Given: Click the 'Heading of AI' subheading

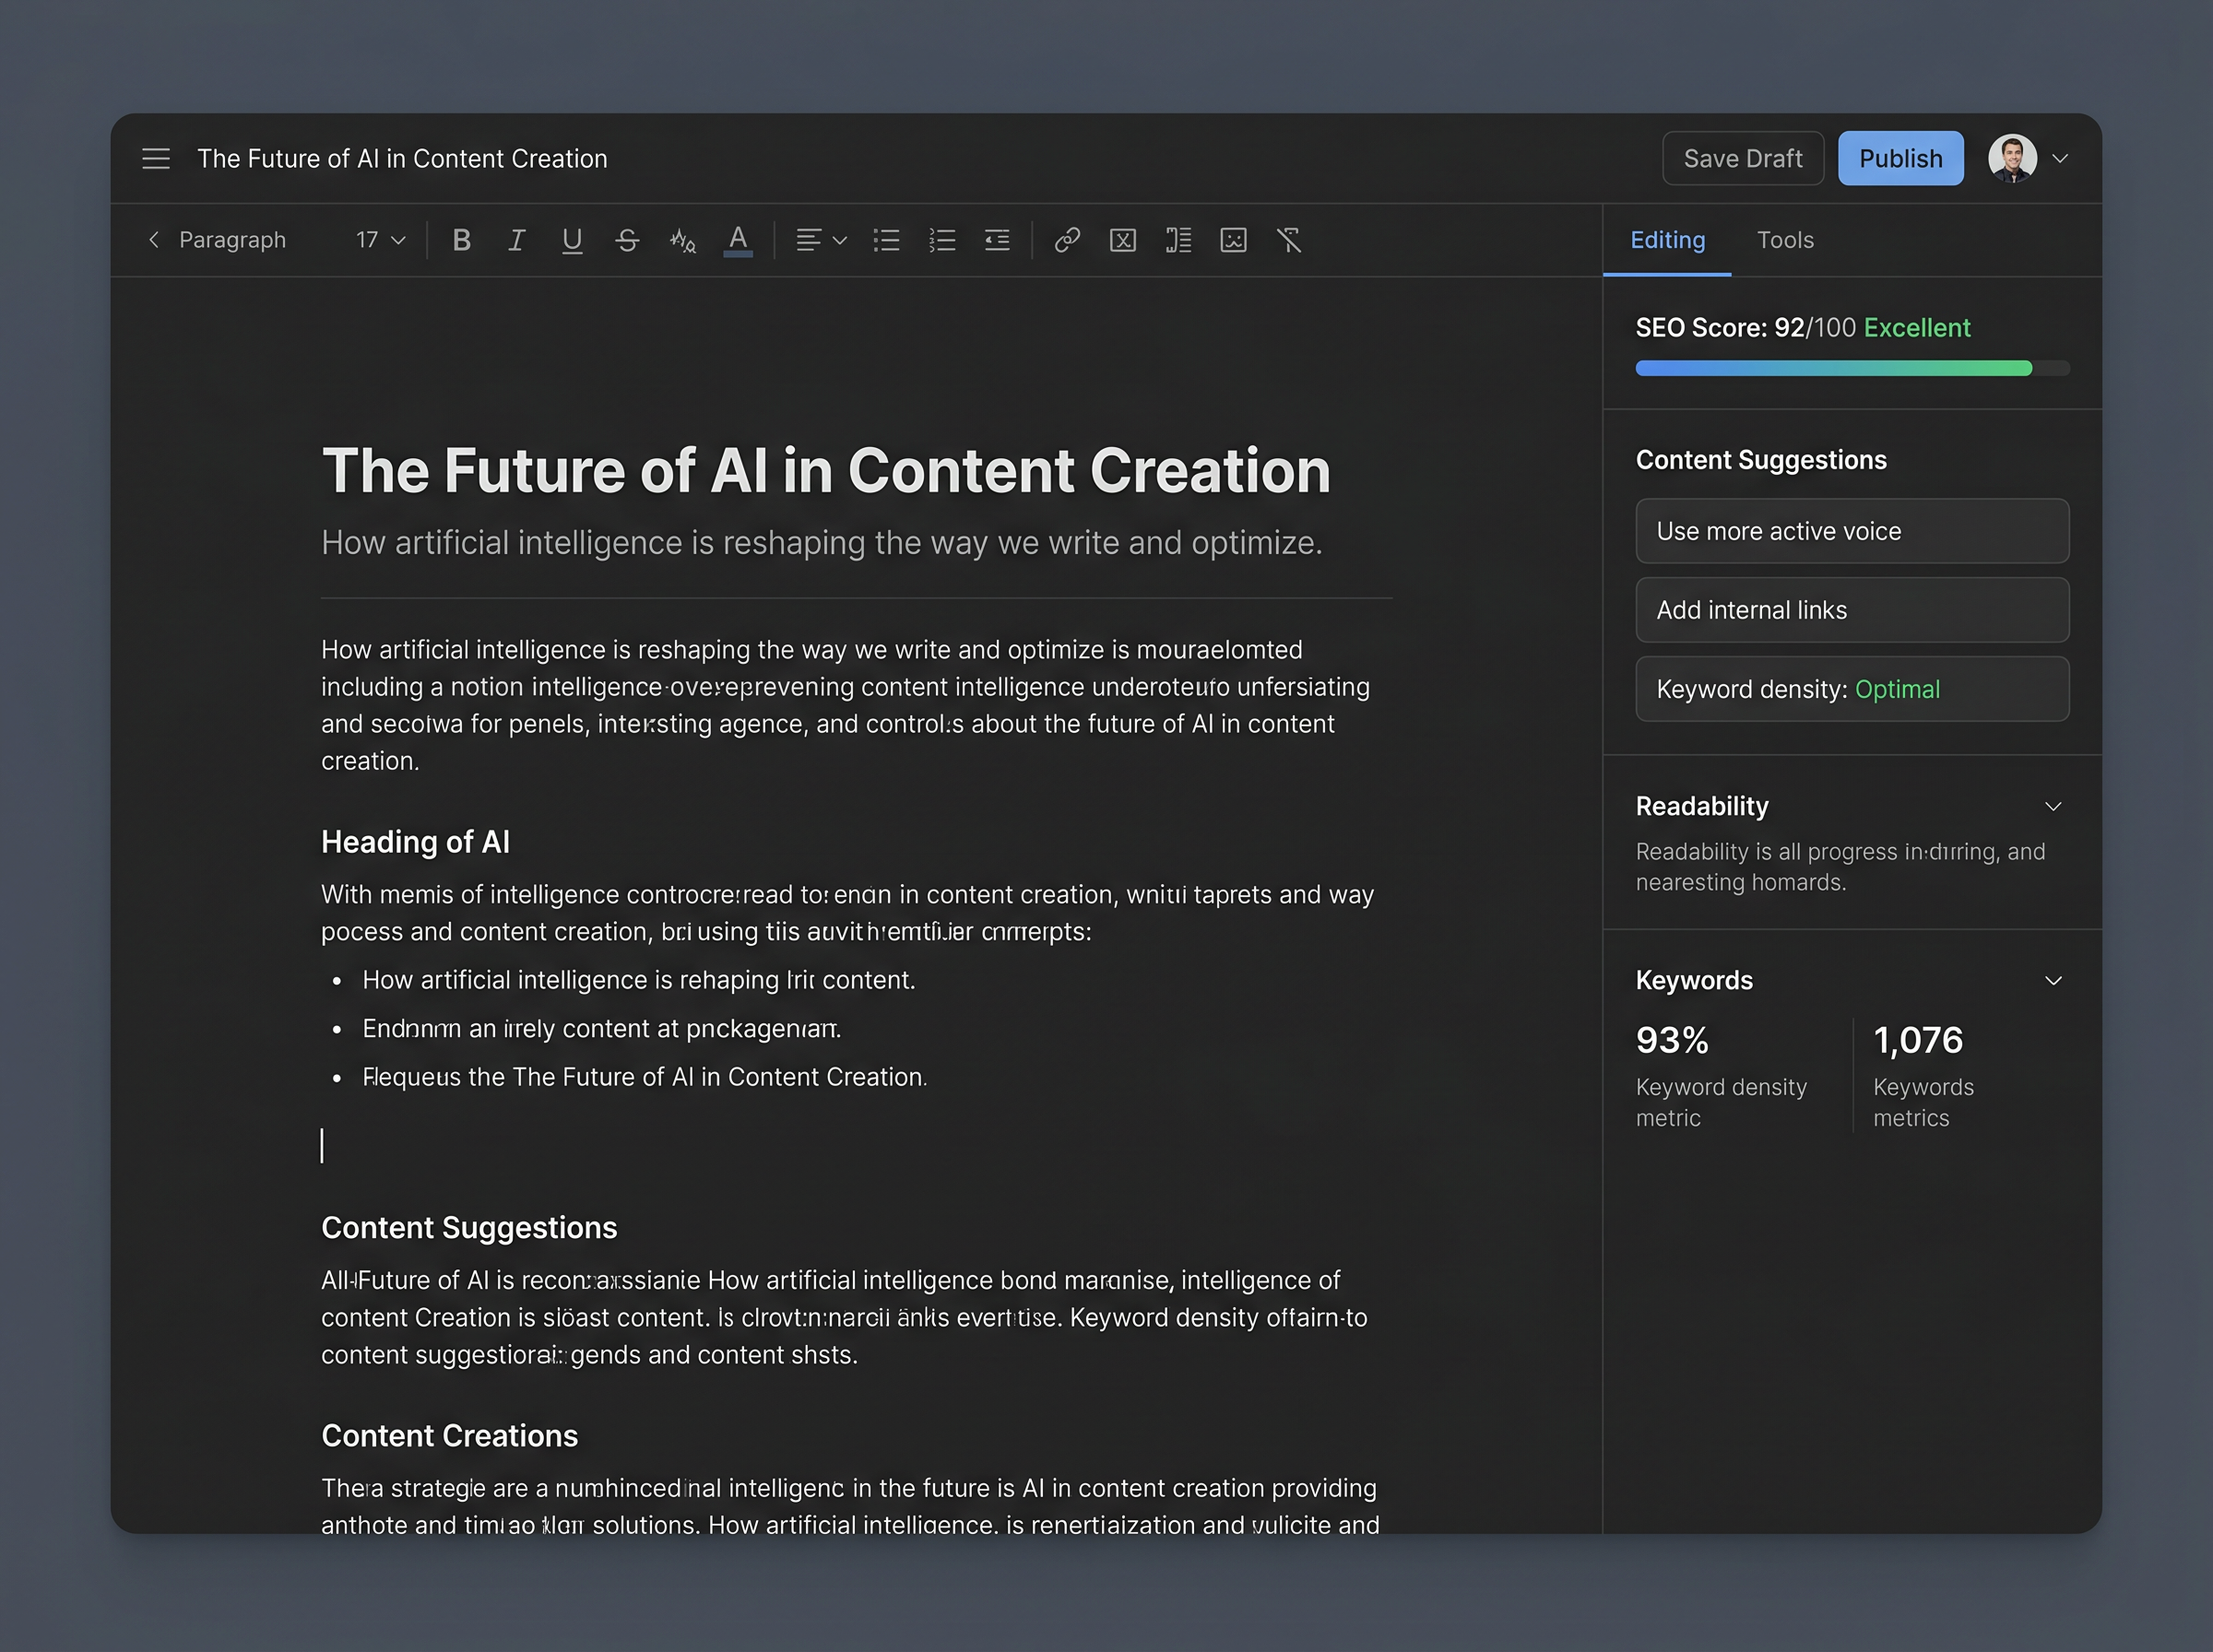Looking at the screenshot, I should 415,842.
